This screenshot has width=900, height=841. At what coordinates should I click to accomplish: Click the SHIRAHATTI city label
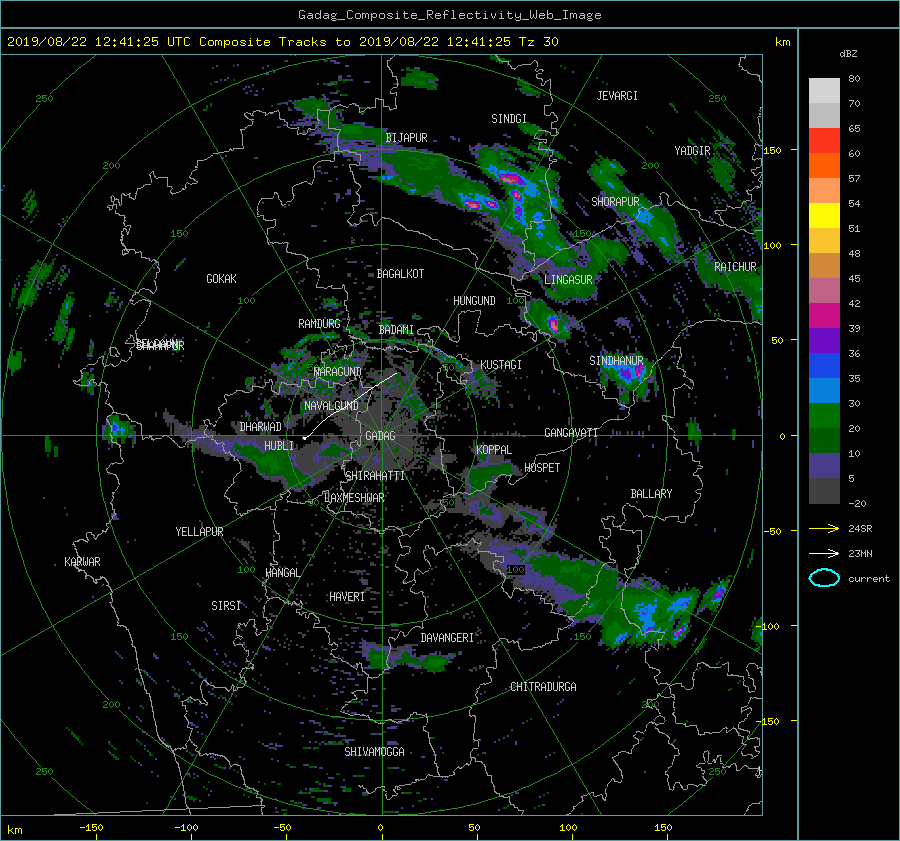click(x=375, y=476)
